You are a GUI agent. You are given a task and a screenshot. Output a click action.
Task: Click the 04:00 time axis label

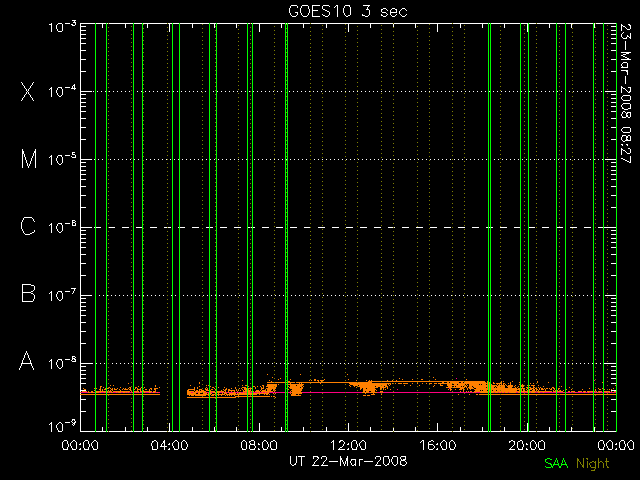(x=169, y=445)
